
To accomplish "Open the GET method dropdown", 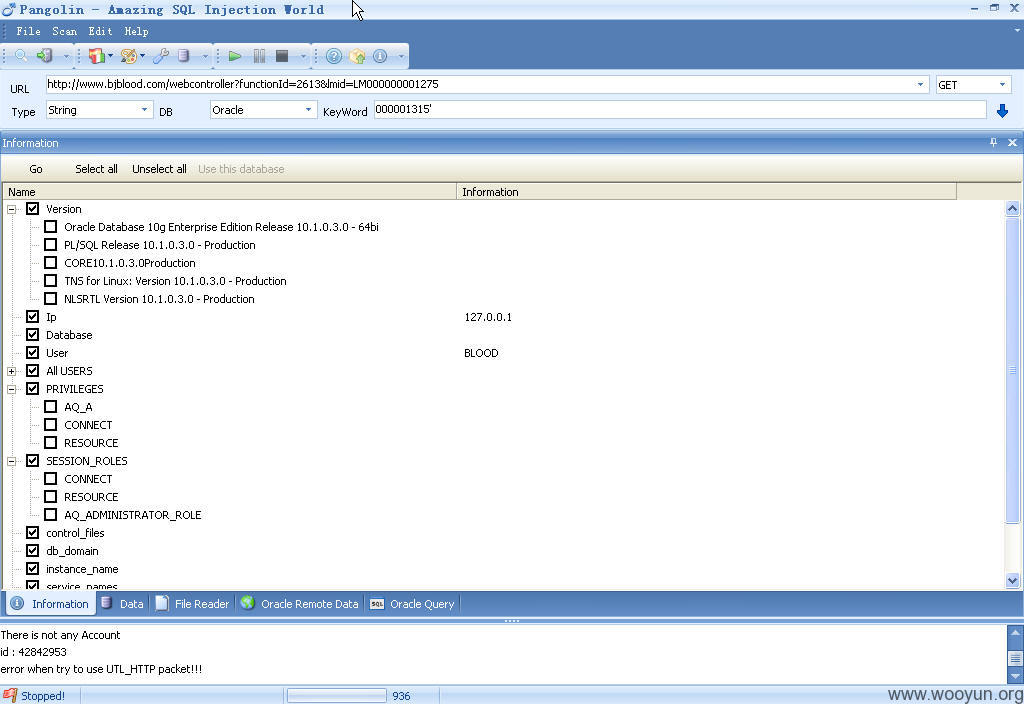I will pyautogui.click(x=1002, y=84).
